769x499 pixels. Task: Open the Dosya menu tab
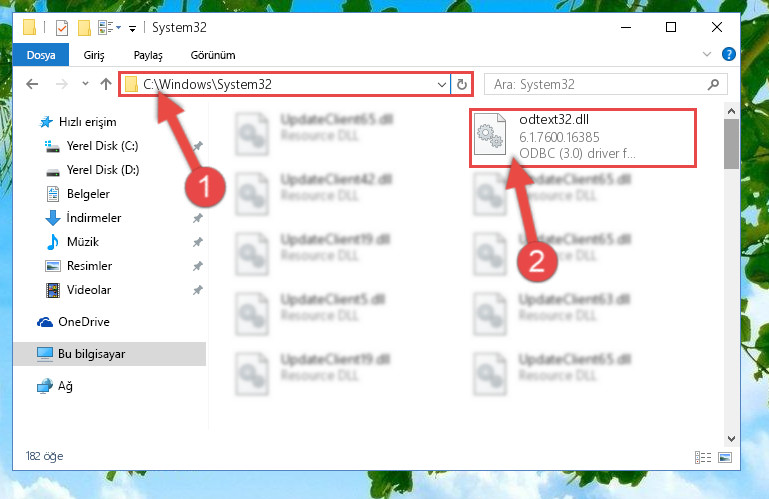(x=41, y=55)
